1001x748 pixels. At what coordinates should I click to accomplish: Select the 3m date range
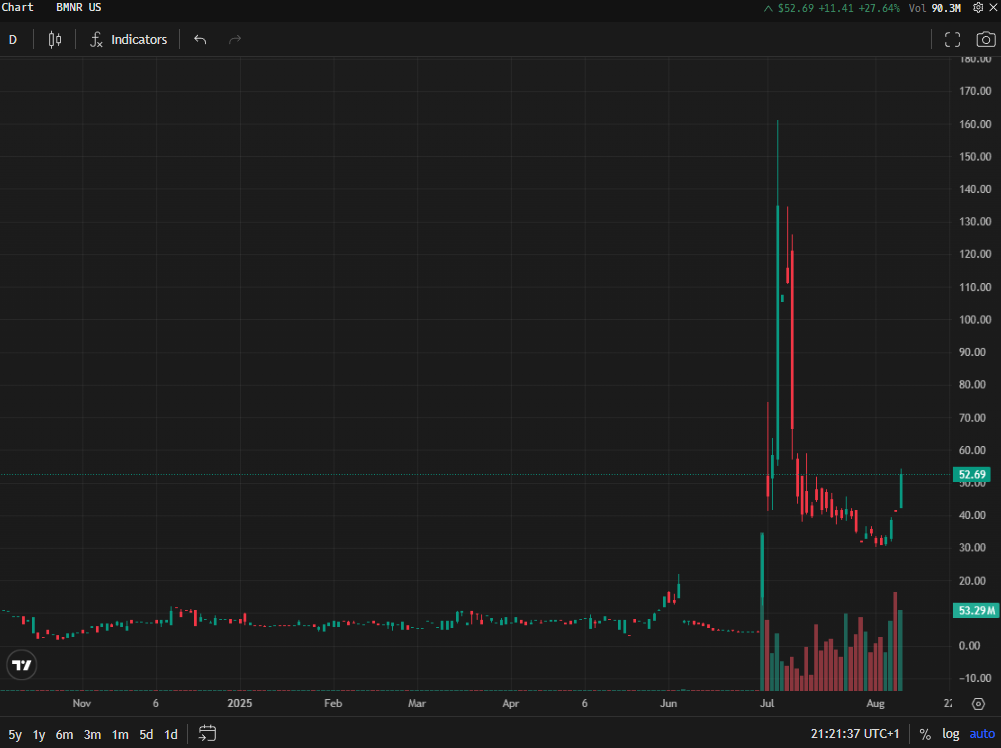tap(92, 735)
